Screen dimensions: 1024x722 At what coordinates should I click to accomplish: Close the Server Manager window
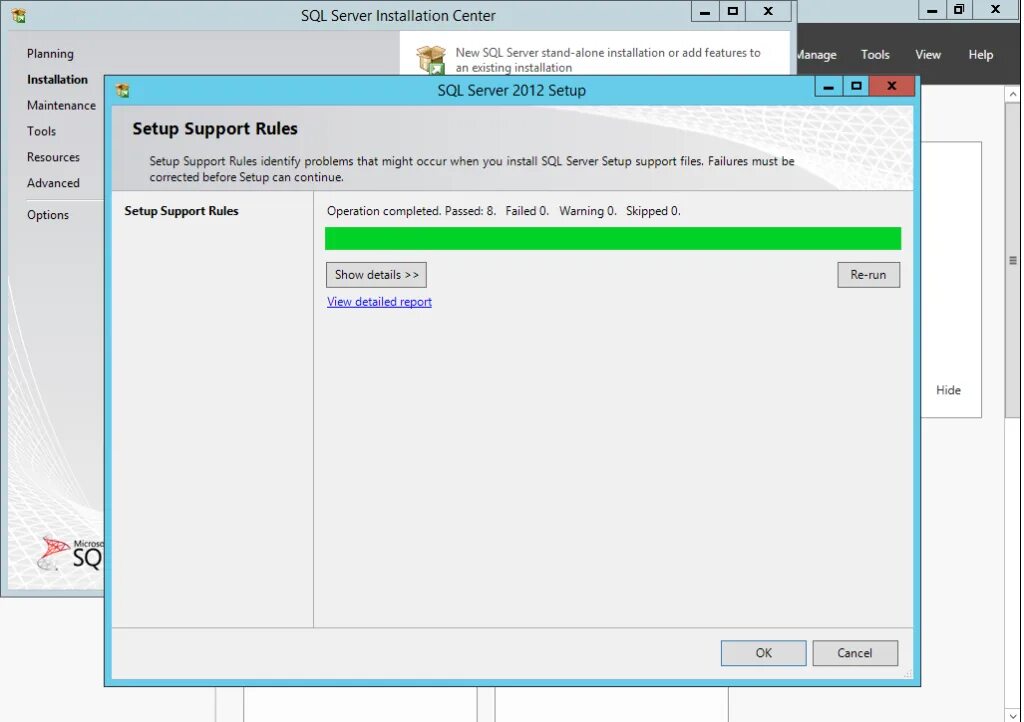click(x=995, y=10)
